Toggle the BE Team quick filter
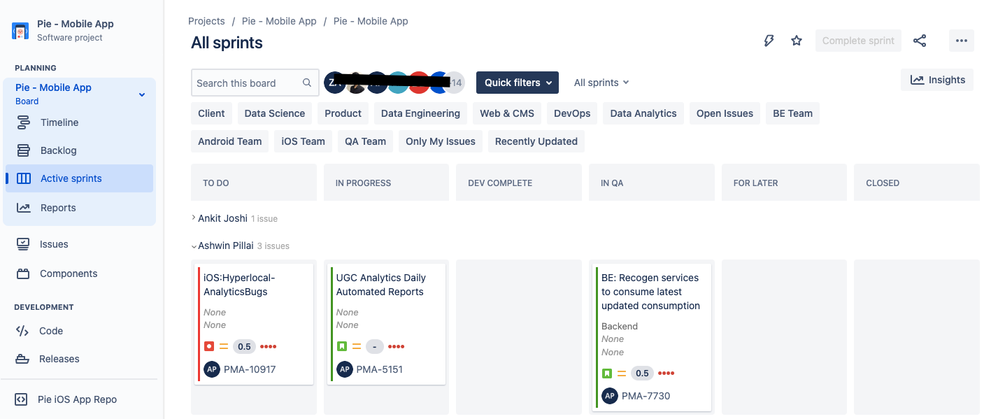This screenshot has height=419, width=998. click(792, 113)
